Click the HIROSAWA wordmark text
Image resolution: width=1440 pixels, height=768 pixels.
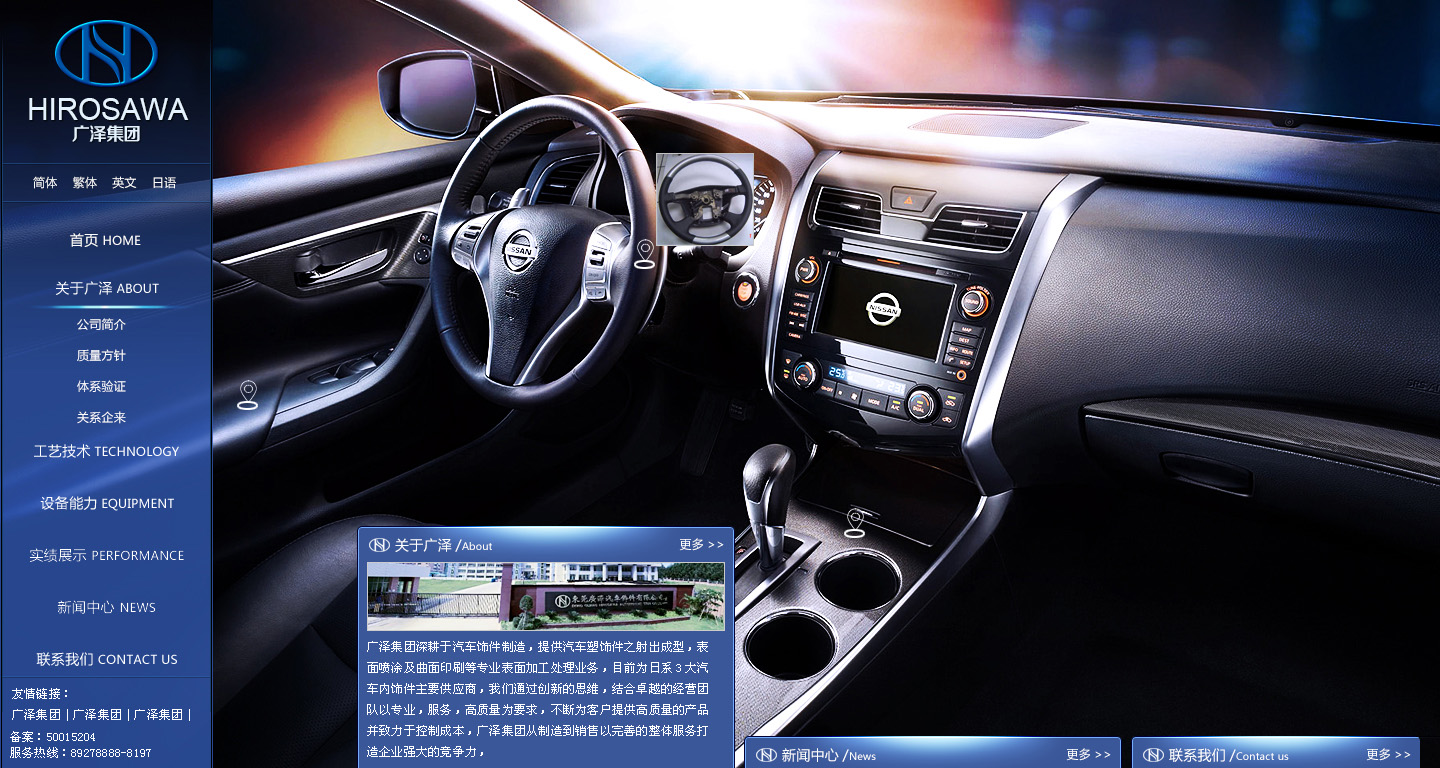108,109
